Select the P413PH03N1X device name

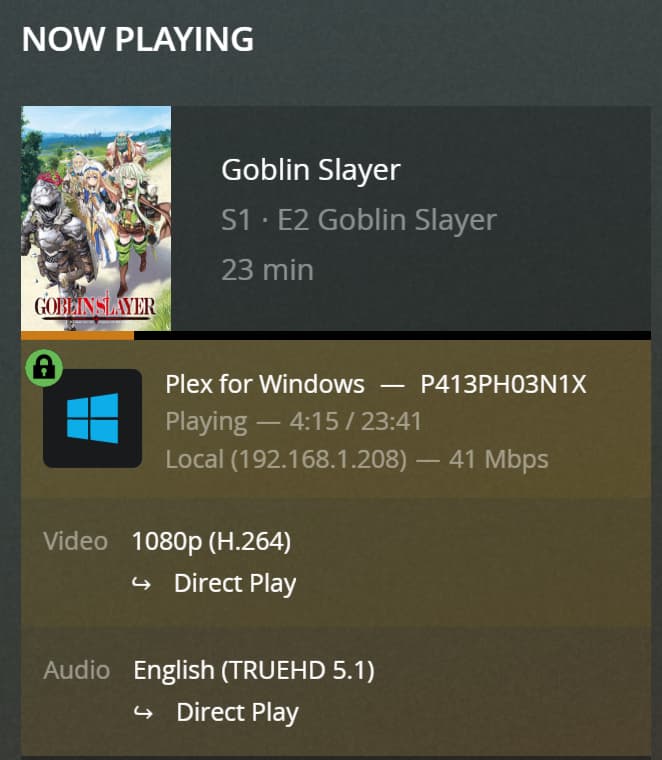tap(502, 384)
